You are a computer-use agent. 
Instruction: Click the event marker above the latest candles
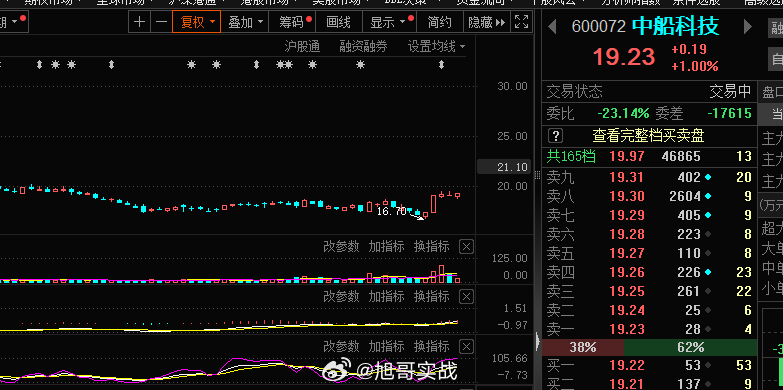click(441, 64)
